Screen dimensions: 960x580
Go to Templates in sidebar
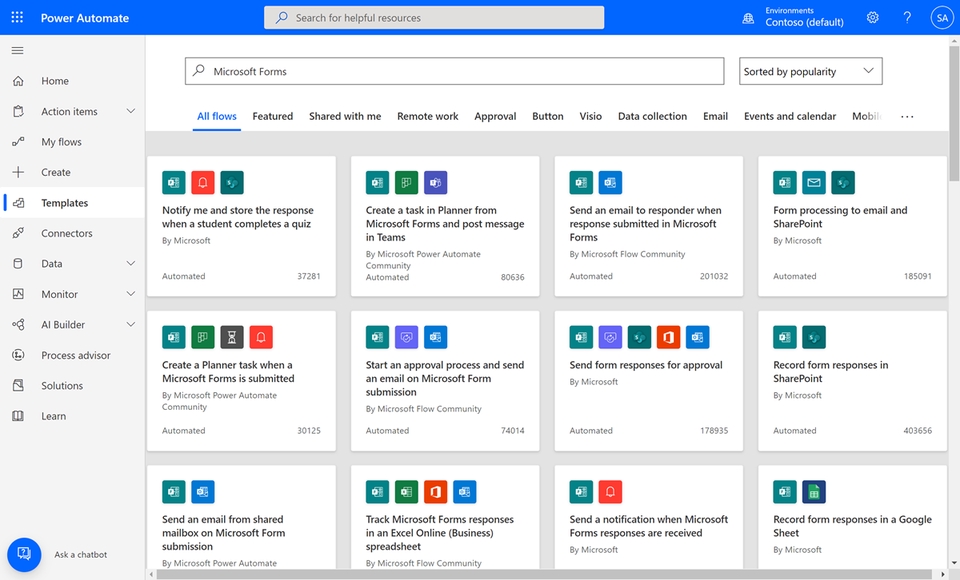72,203
